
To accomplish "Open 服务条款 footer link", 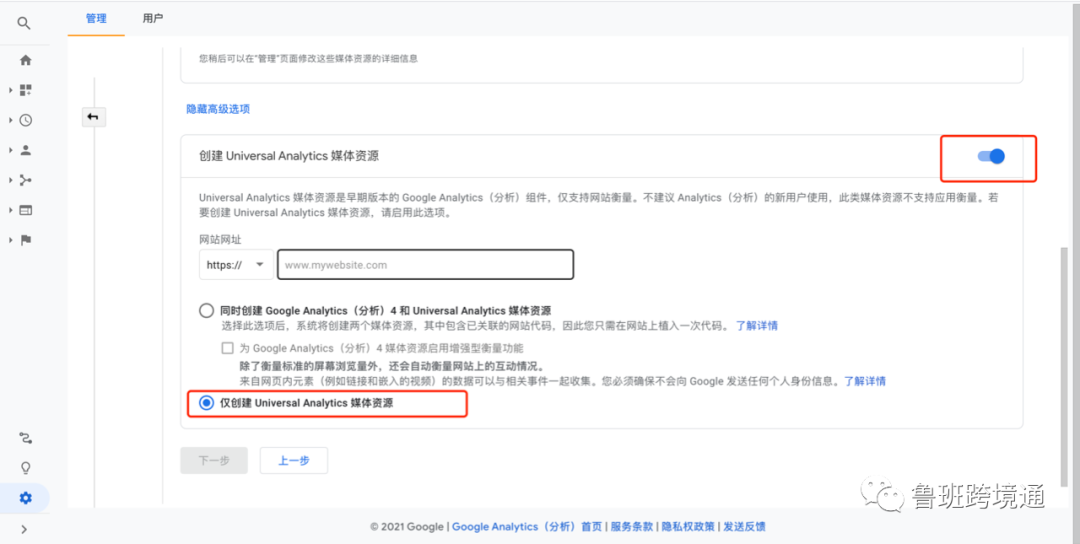I will (x=632, y=527).
